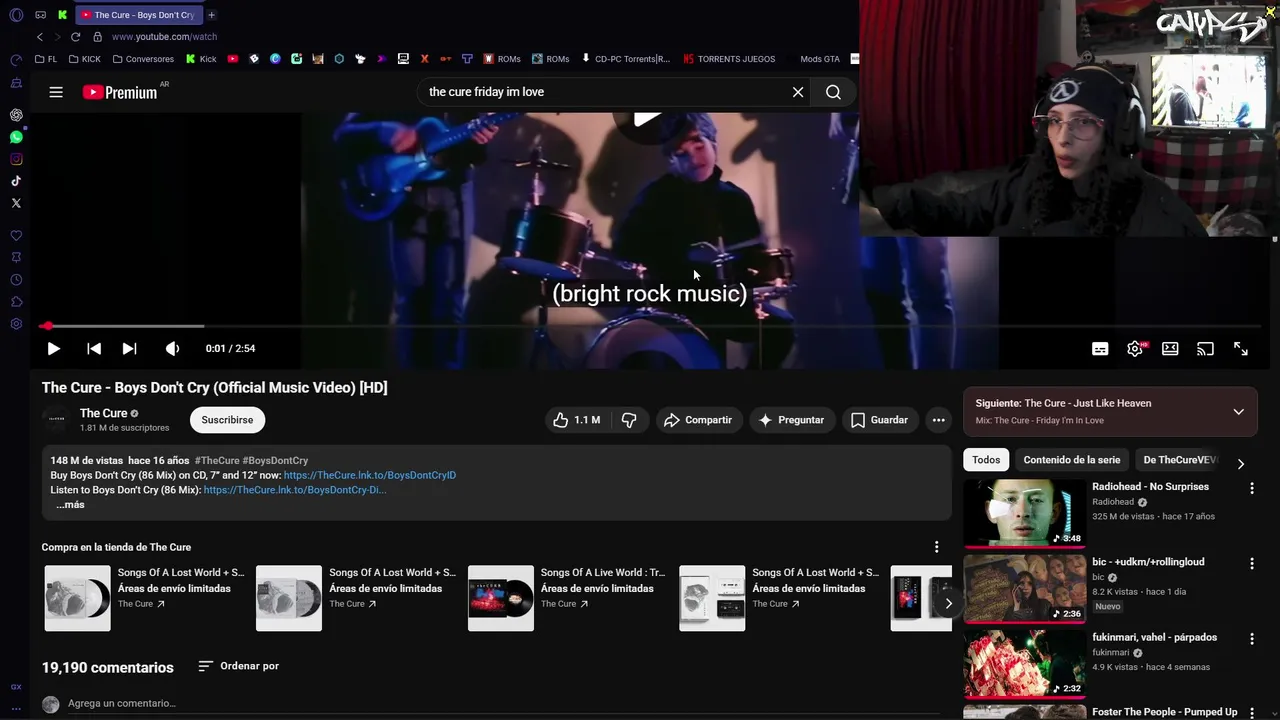Open the TORRENTS JUEGOS bookmark
The width and height of the screenshot is (1280, 720).
coord(729,59)
